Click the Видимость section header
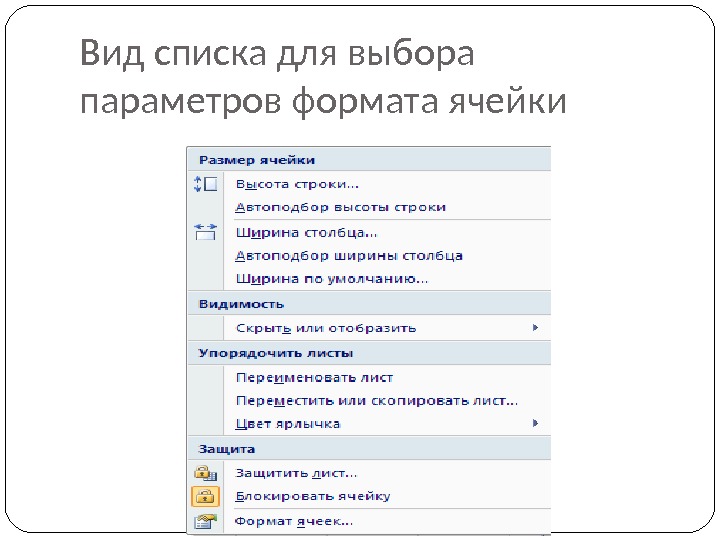 (369, 304)
